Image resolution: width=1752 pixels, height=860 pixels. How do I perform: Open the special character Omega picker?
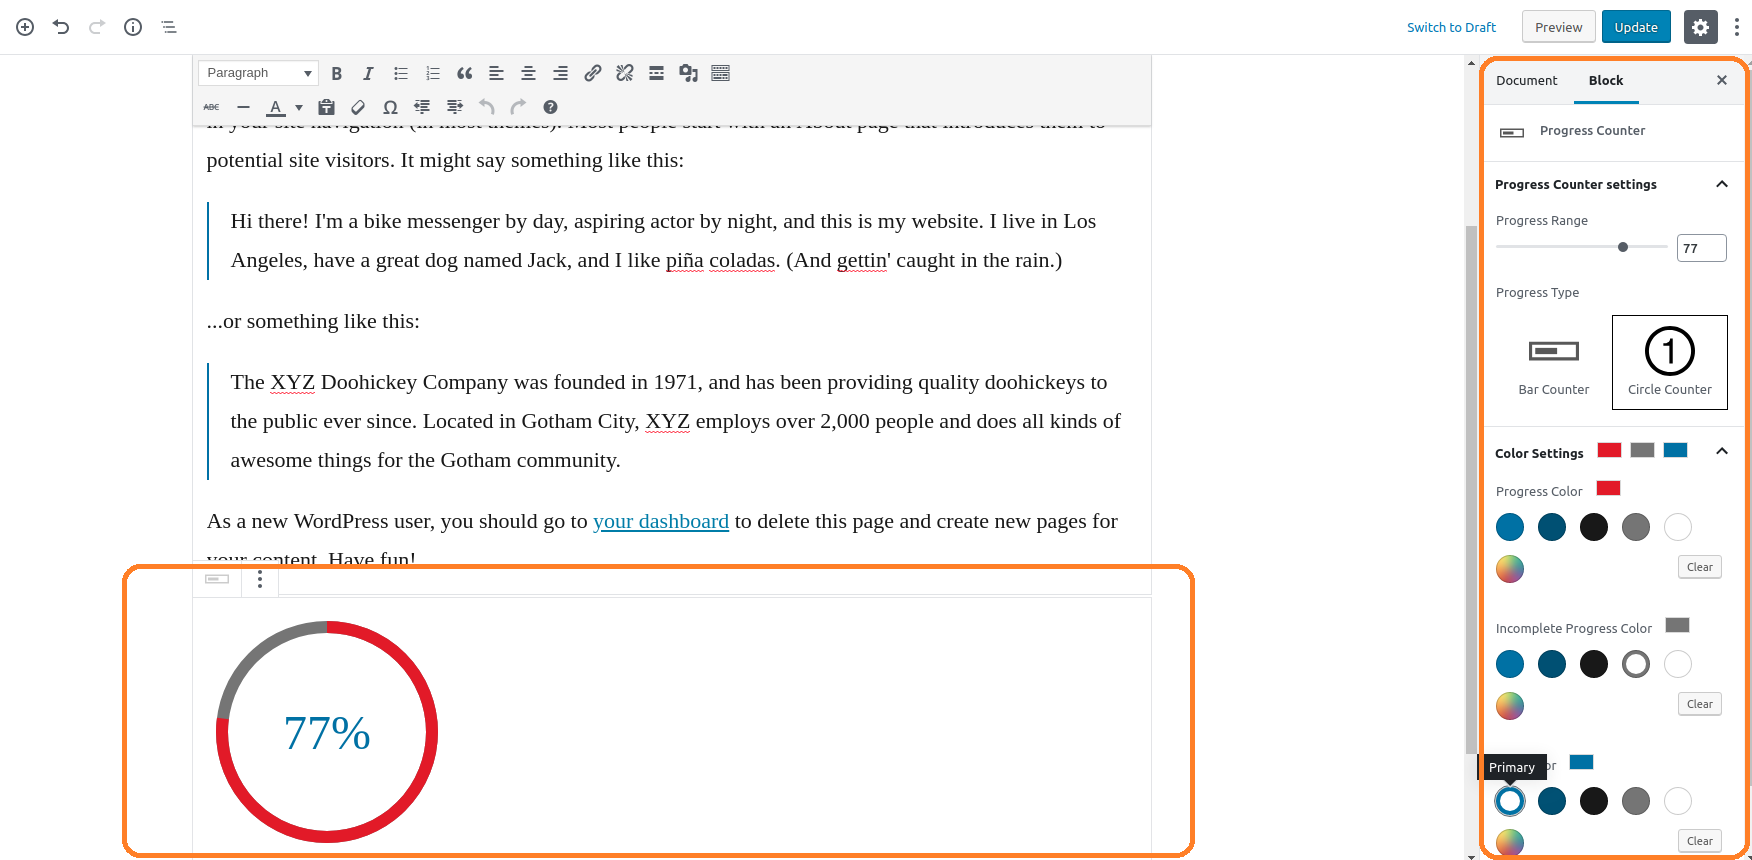click(390, 107)
